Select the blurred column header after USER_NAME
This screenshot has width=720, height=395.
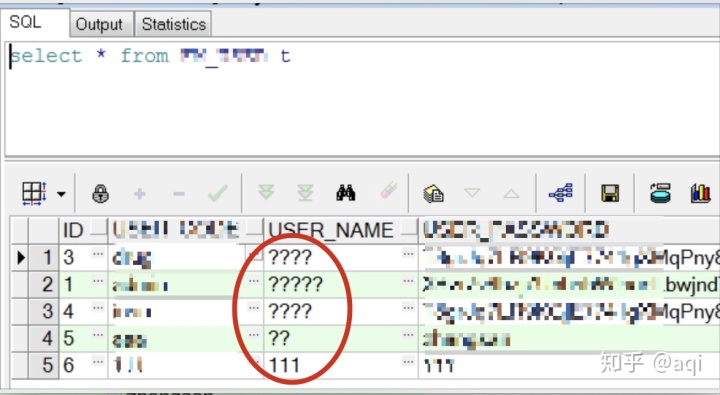tap(569, 230)
